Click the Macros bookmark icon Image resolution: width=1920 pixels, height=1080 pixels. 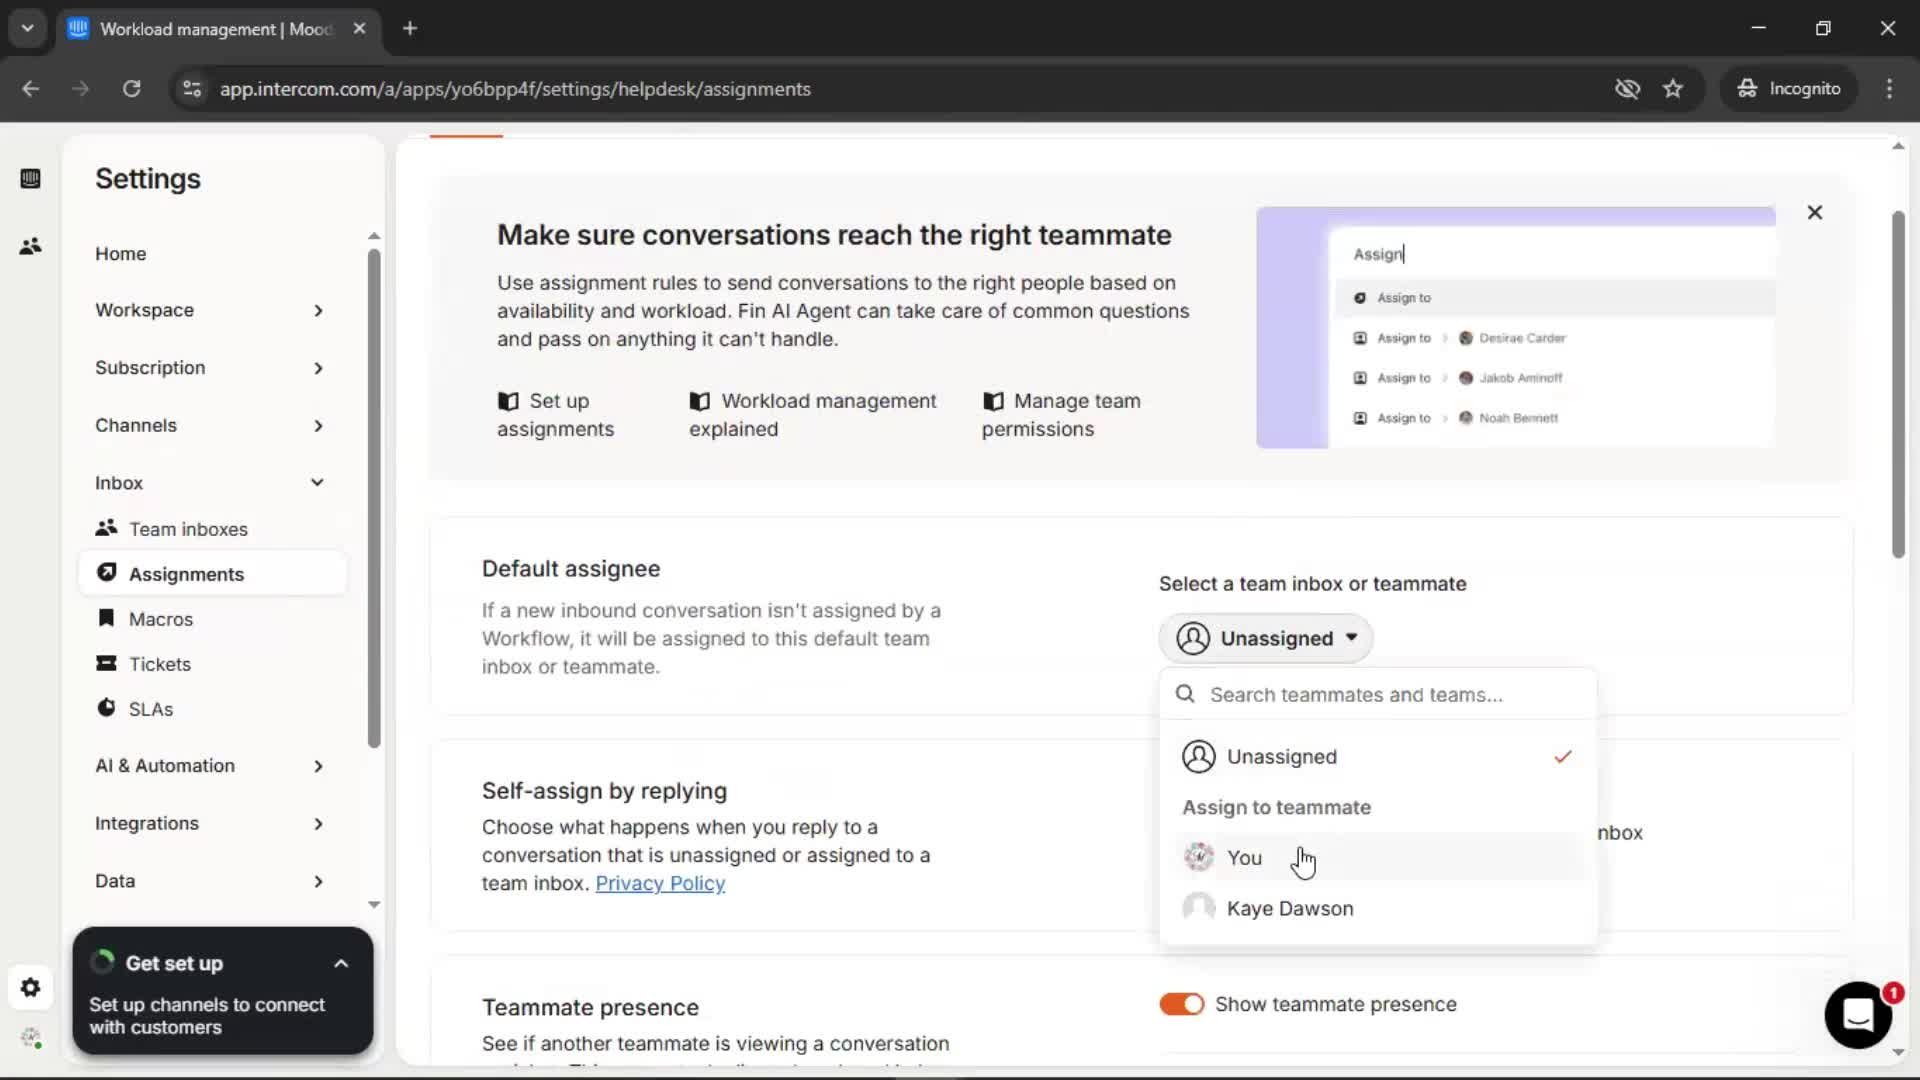(x=106, y=618)
